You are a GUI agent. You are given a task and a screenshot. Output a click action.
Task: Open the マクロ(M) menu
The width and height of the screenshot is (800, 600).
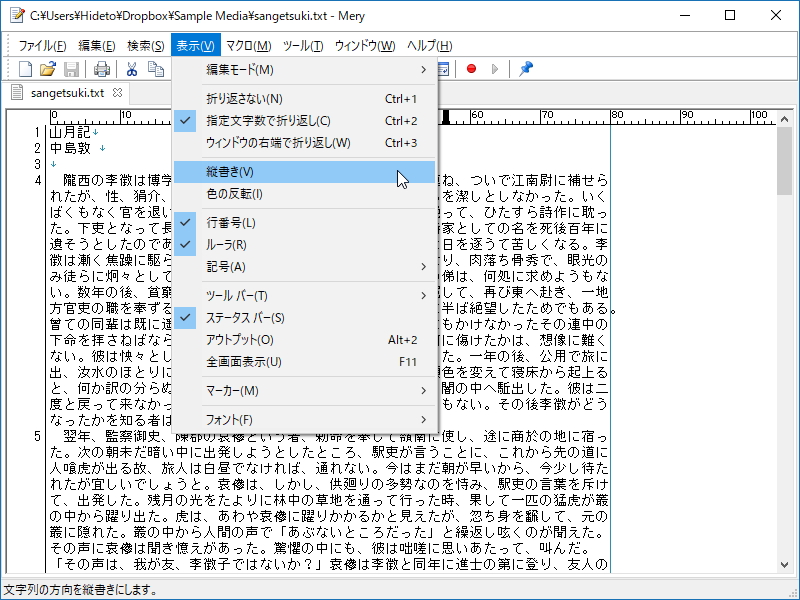point(248,45)
